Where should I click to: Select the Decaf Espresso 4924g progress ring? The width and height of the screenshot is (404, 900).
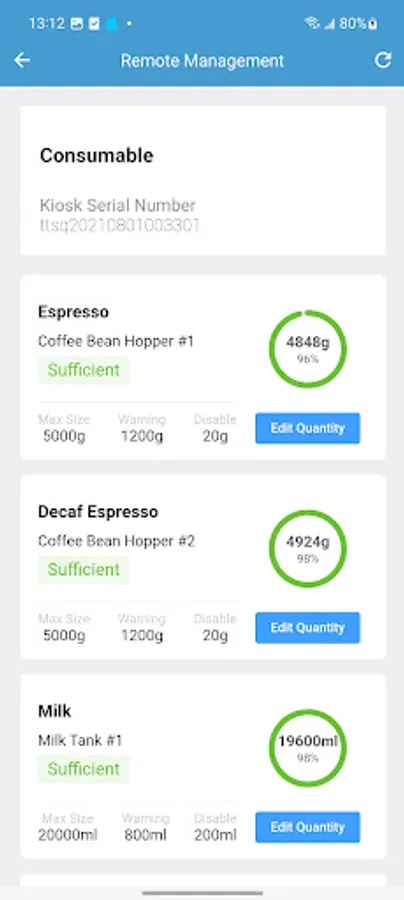pos(308,548)
